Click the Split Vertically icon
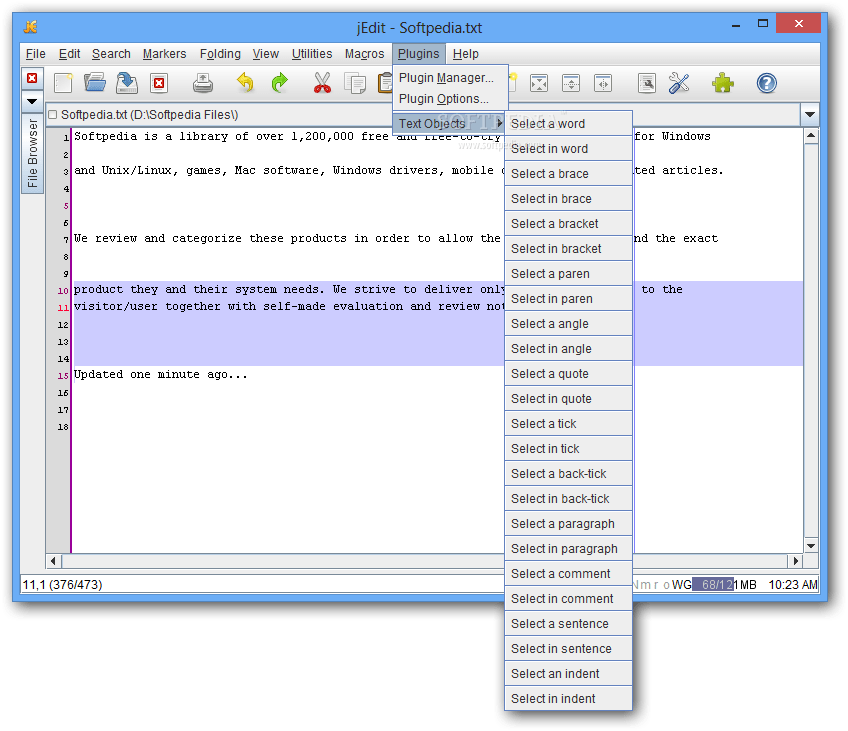Viewport: 848px width, 731px height. click(x=603, y=83)
